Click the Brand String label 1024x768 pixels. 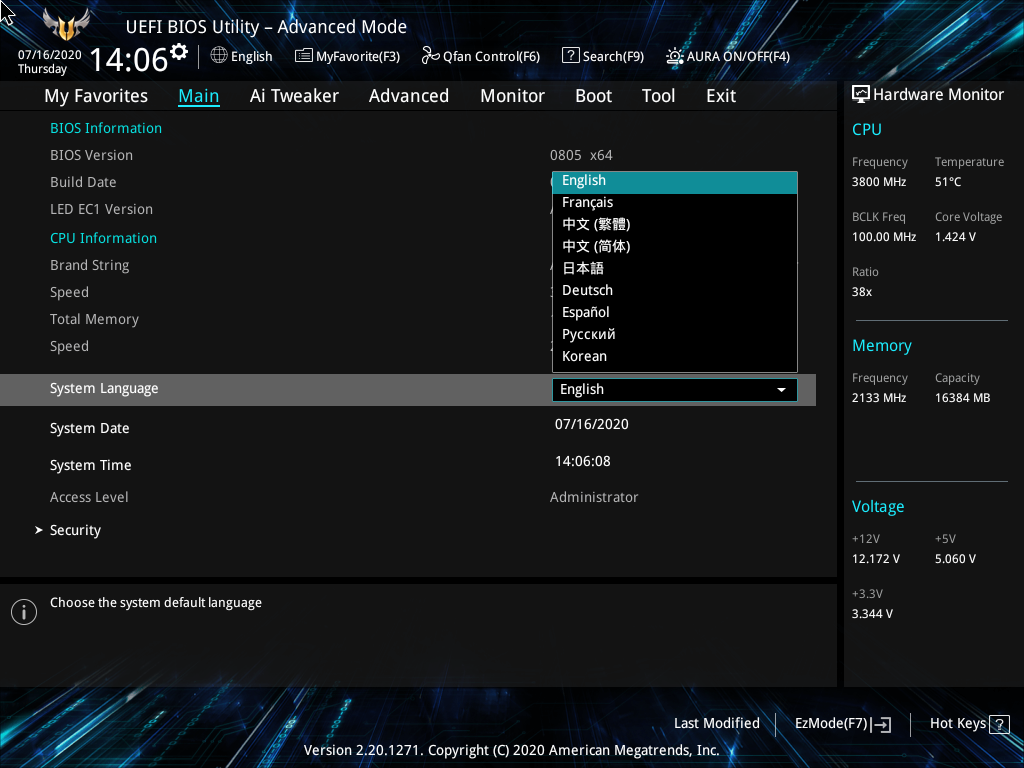(89, 266)
